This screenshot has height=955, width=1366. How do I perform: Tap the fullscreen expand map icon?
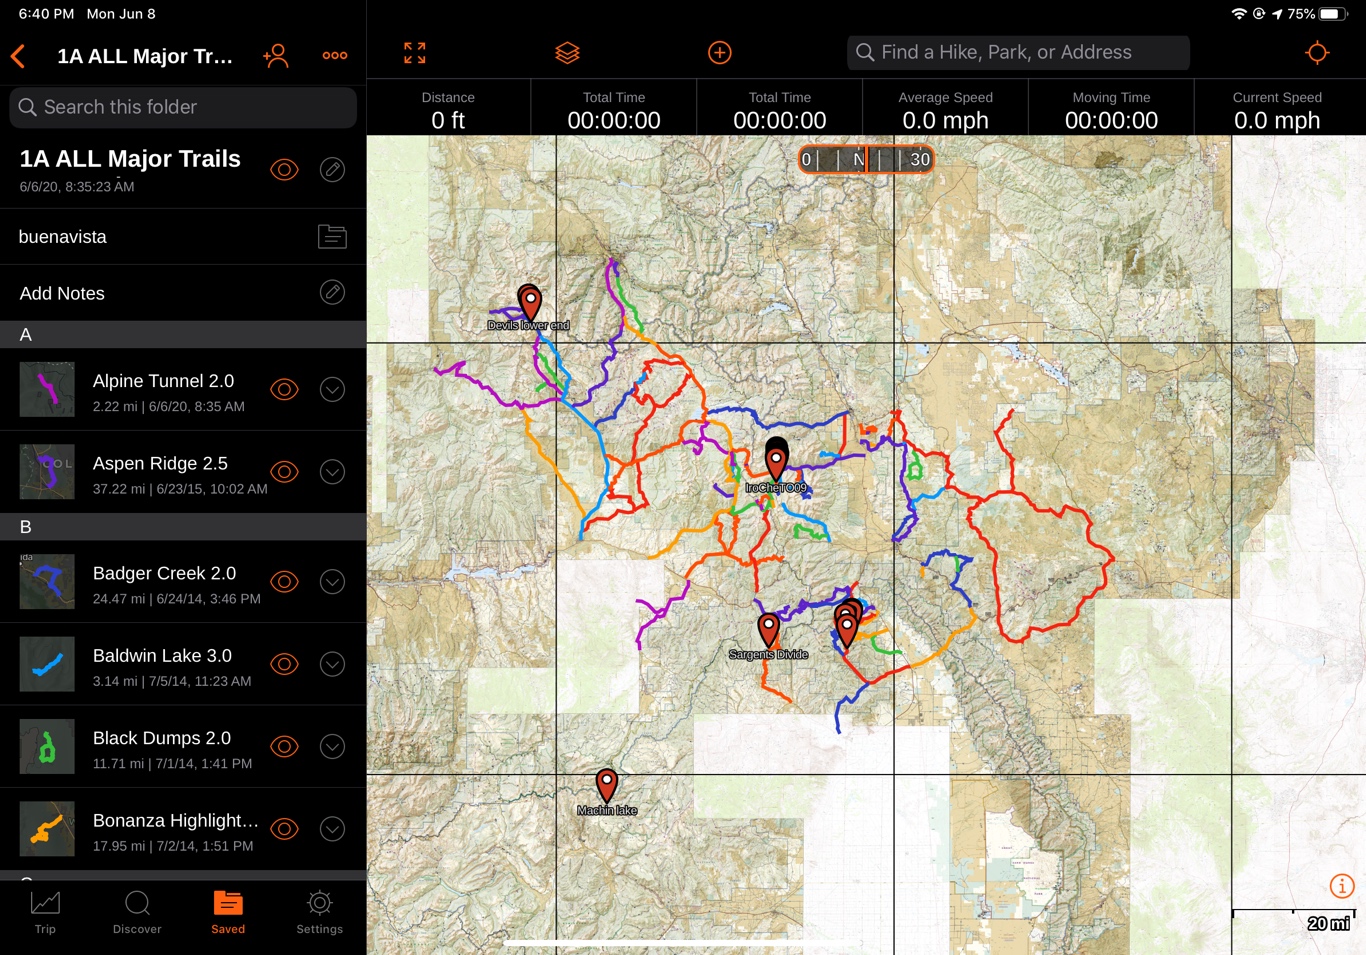coord(415,53)
